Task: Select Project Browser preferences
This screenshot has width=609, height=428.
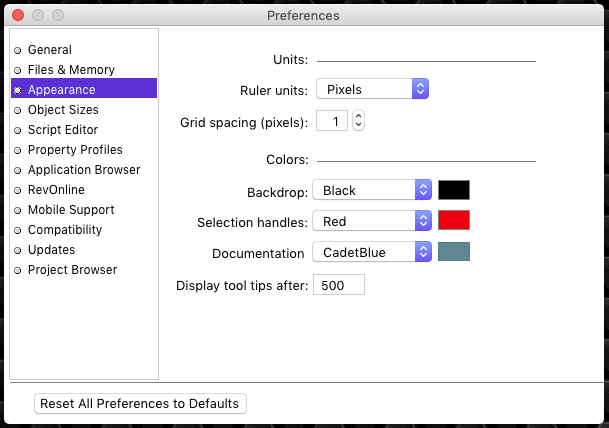Action: click(x=72, y=270)
